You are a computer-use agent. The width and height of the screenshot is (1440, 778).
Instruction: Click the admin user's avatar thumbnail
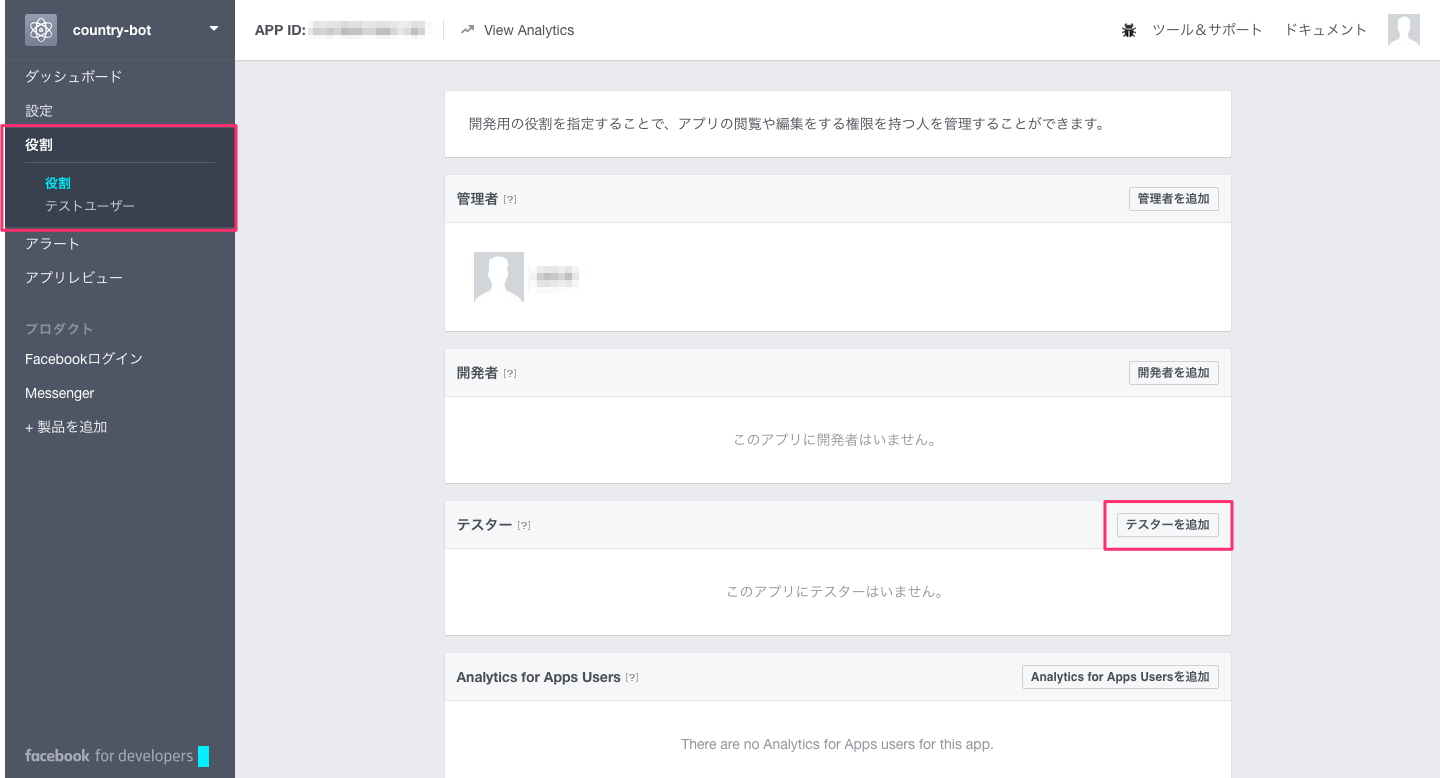point(498,277)
